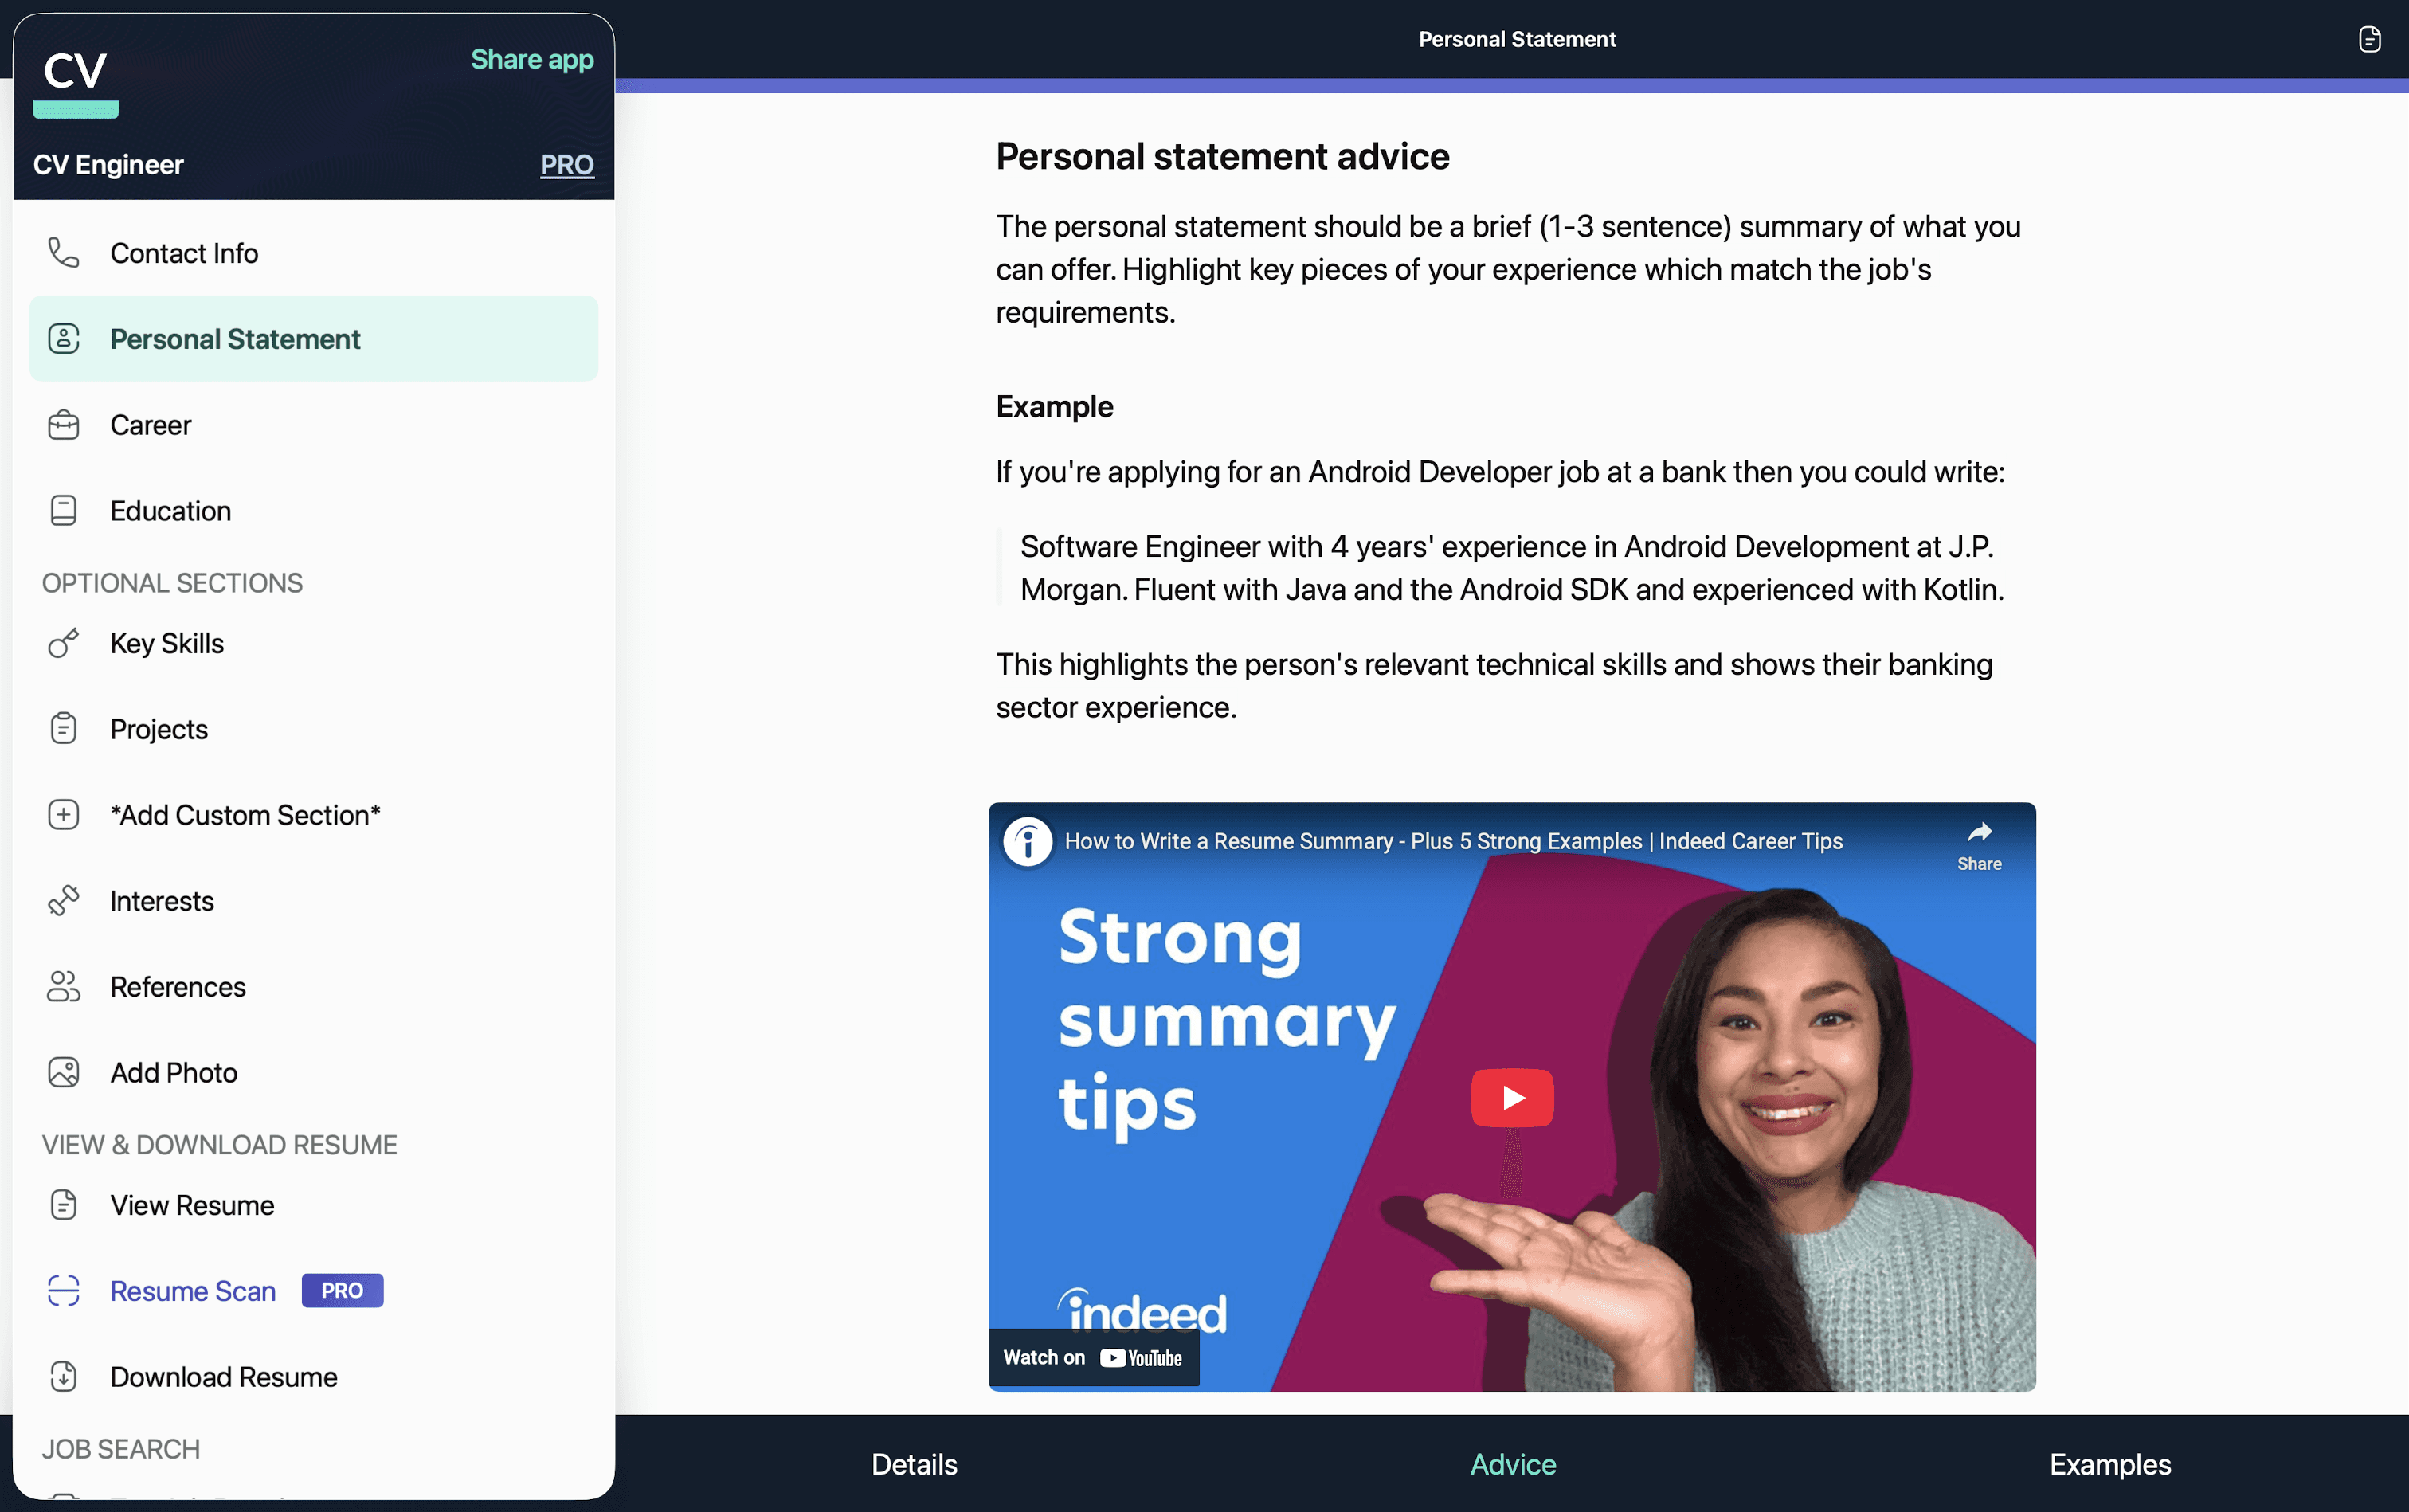The image size is (2409, 1512).
Task: Open the Contact Info phone icon
Action: pyautogui.click(x=63, y=253)
